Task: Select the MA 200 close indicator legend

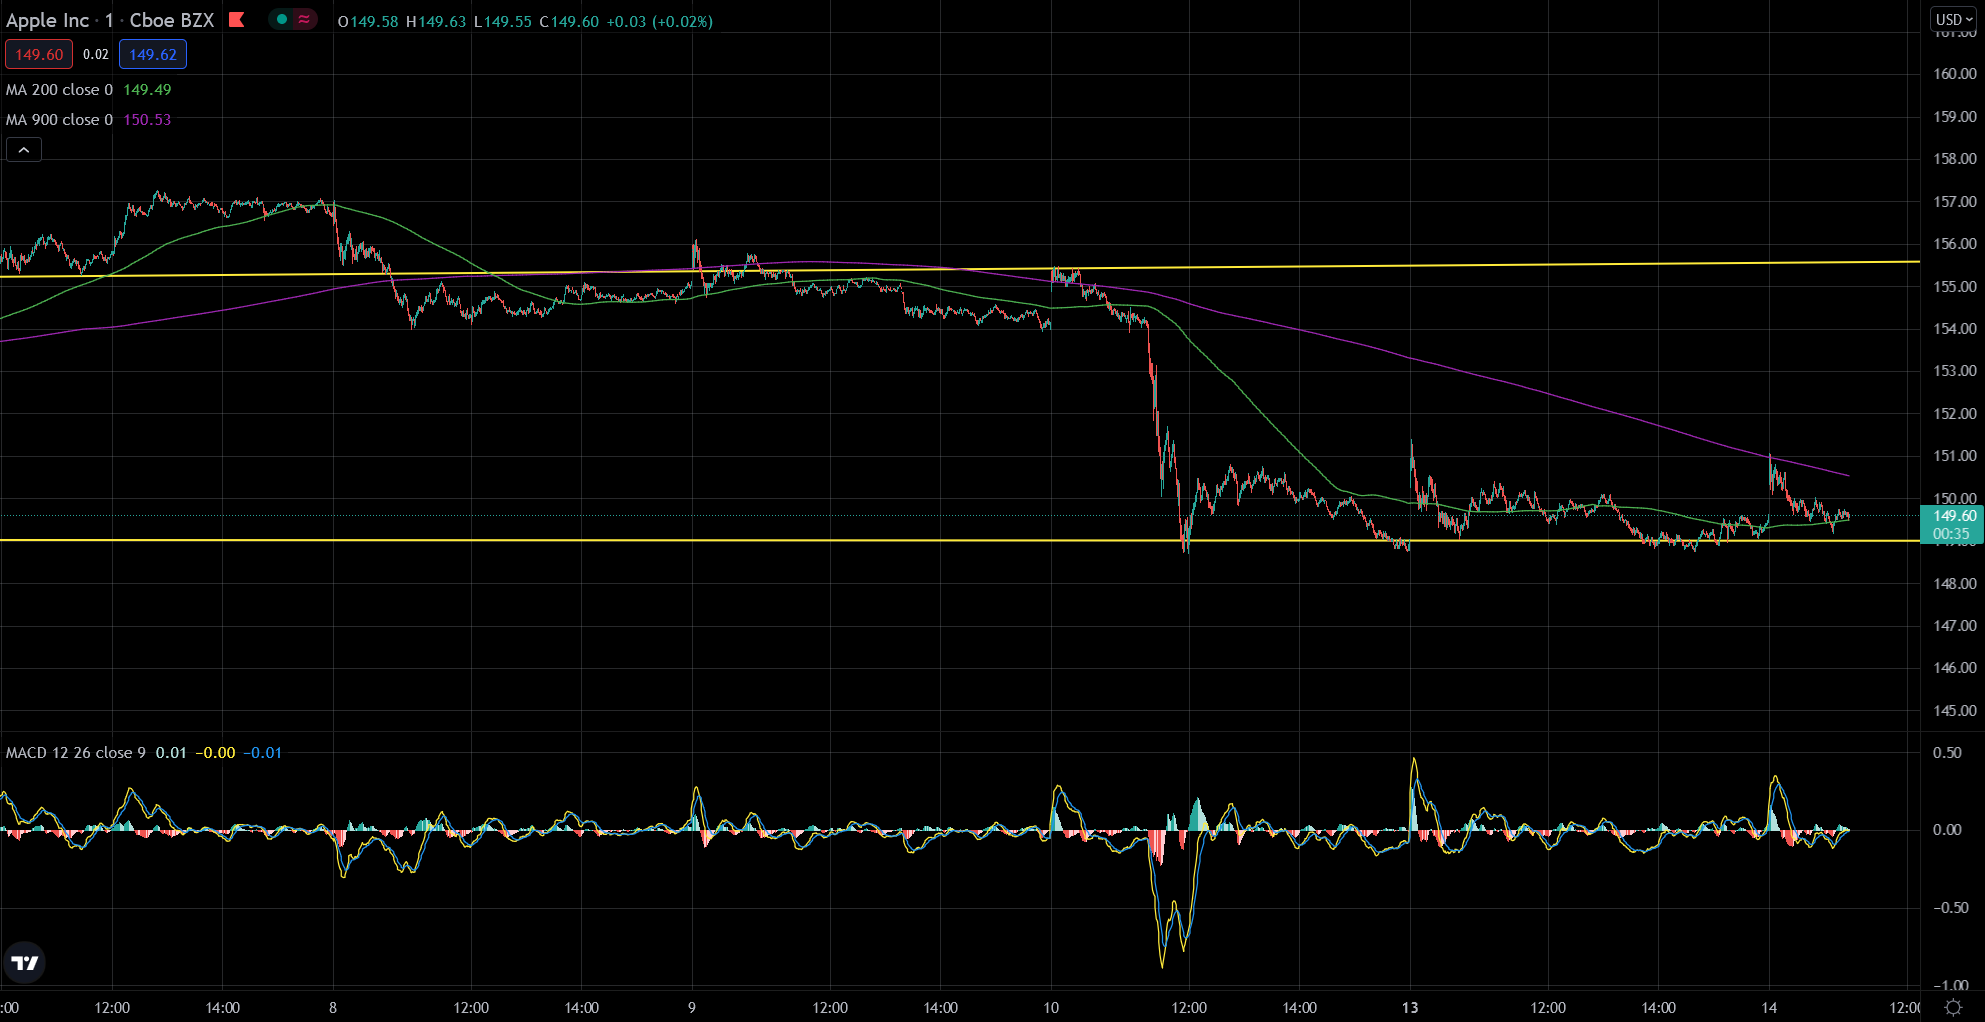Action: (x=59, y=90)
